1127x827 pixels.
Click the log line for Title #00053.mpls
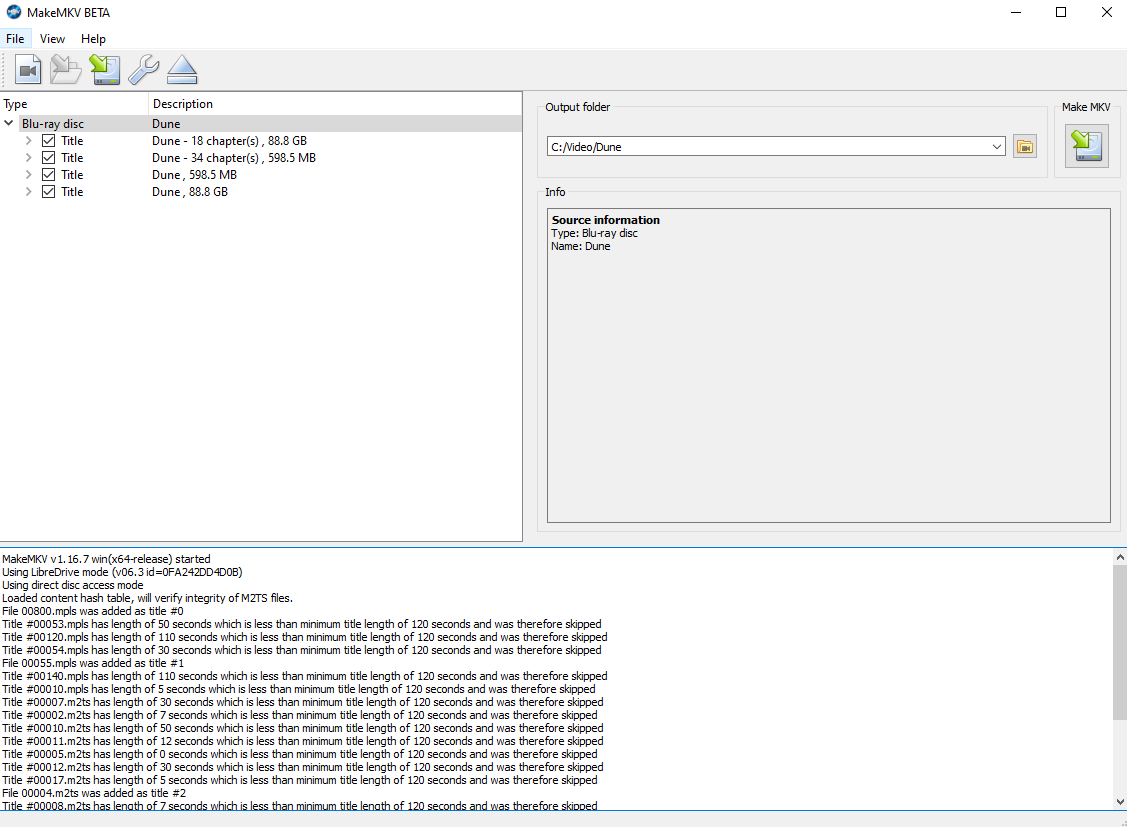pyautogui.click(x=302, y=624)
